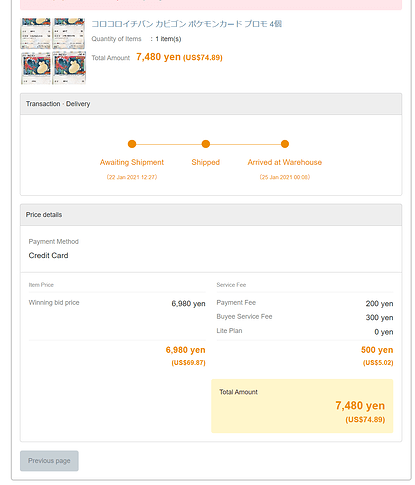Screen dimensions: 415x485
Task: Click the Price details section header
Action: click(x=211, y=215)
